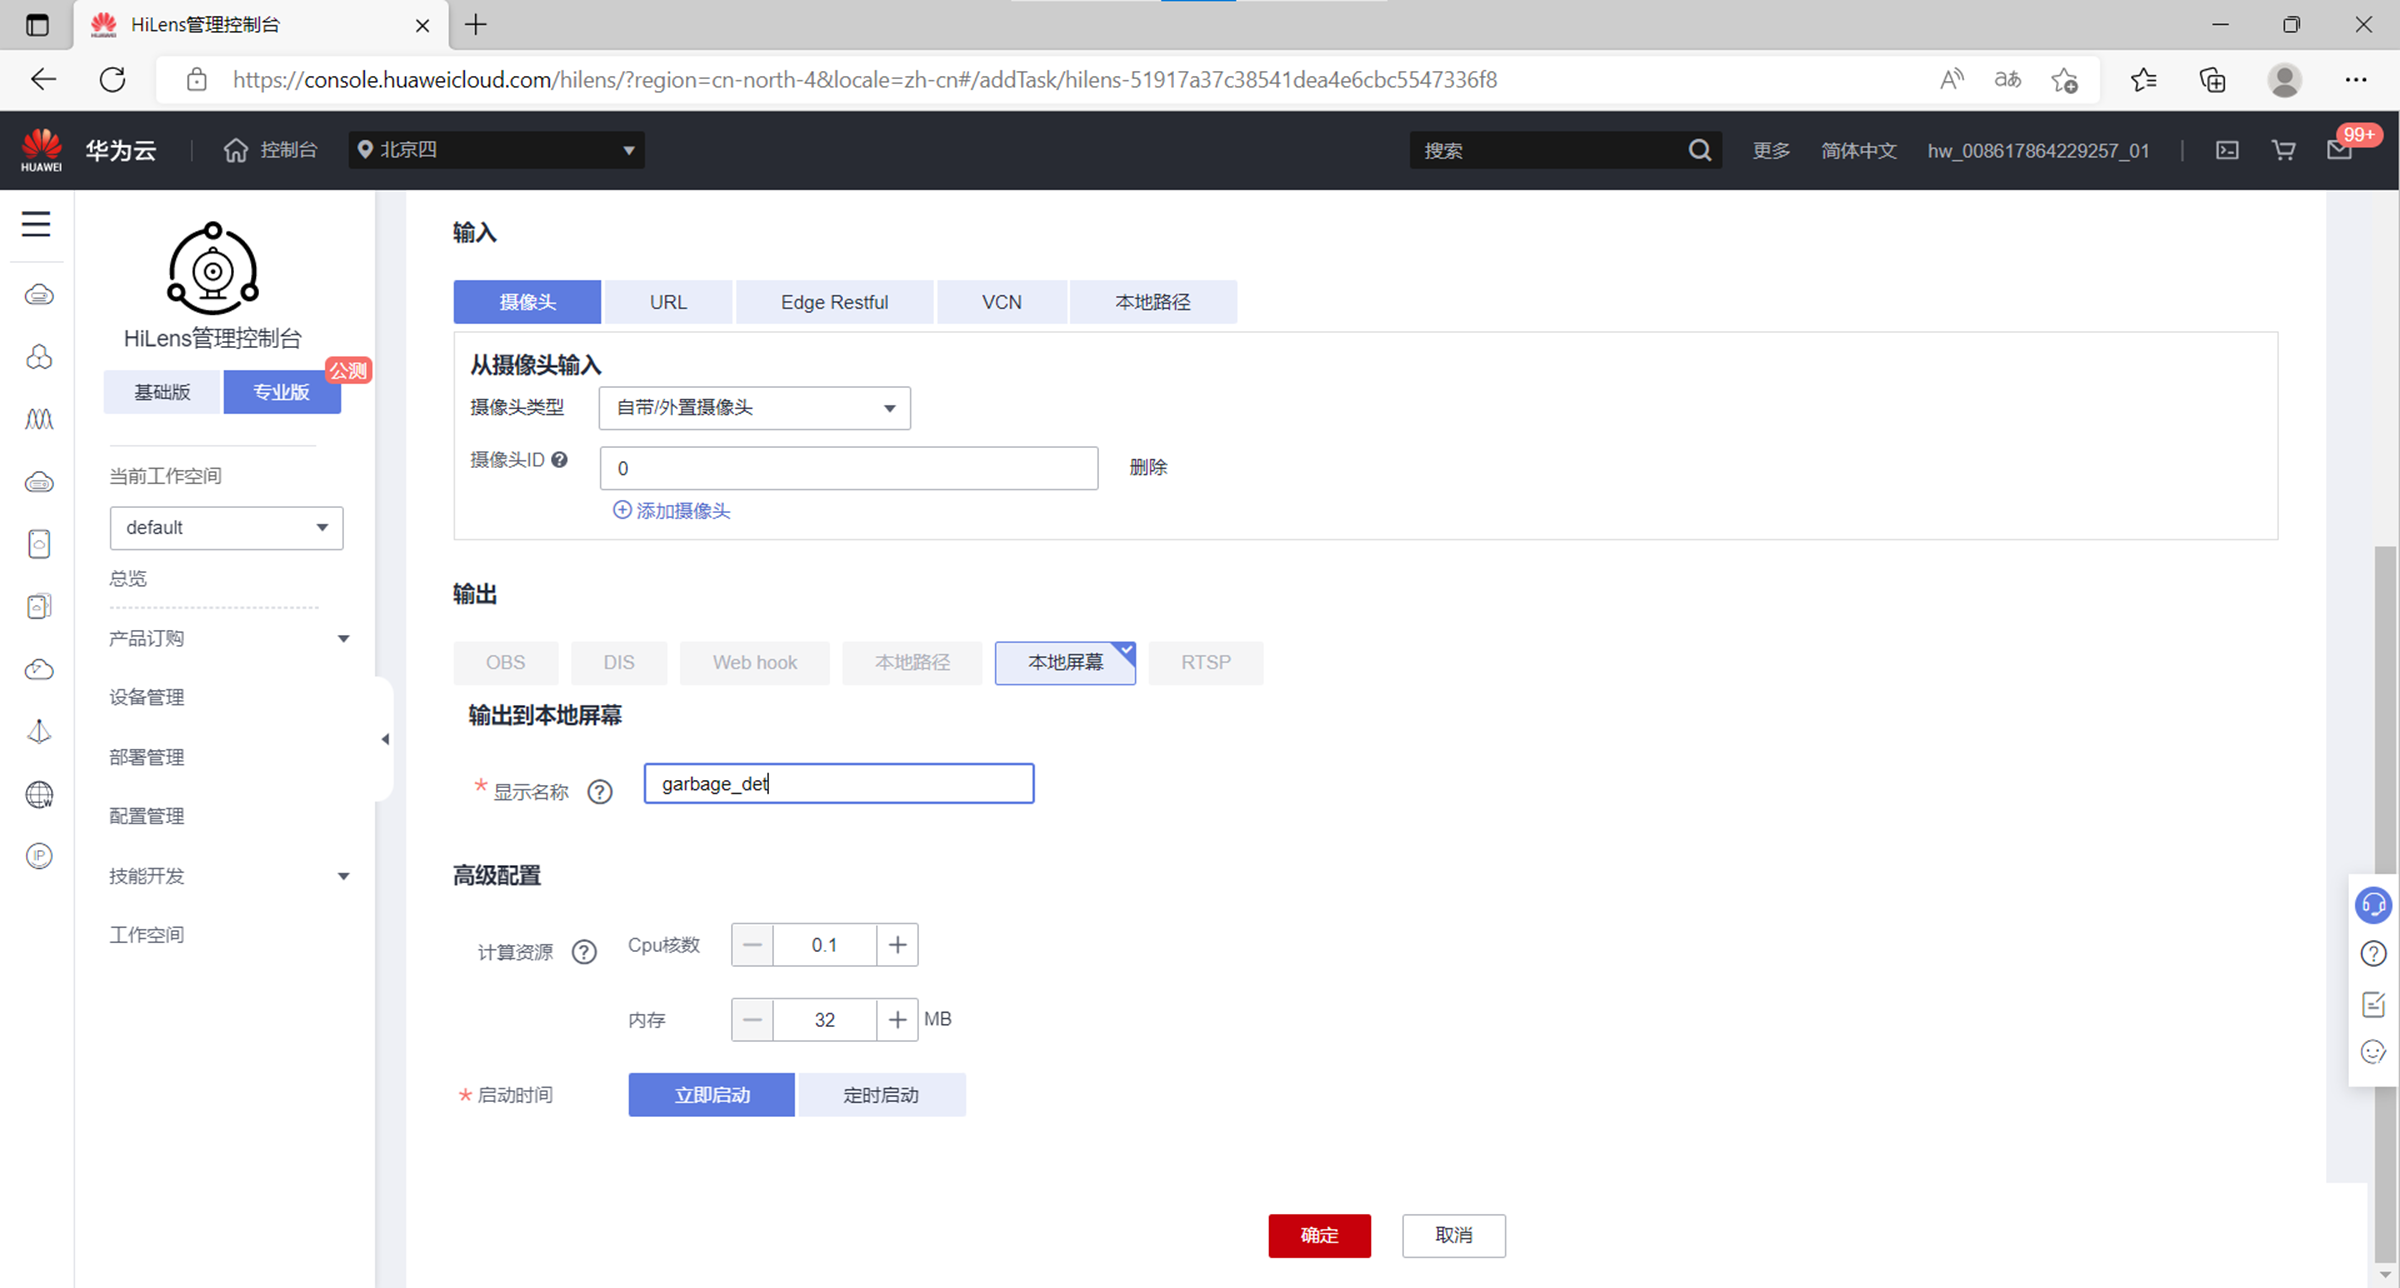Open the default workspace dropdown

pos(226,528)
